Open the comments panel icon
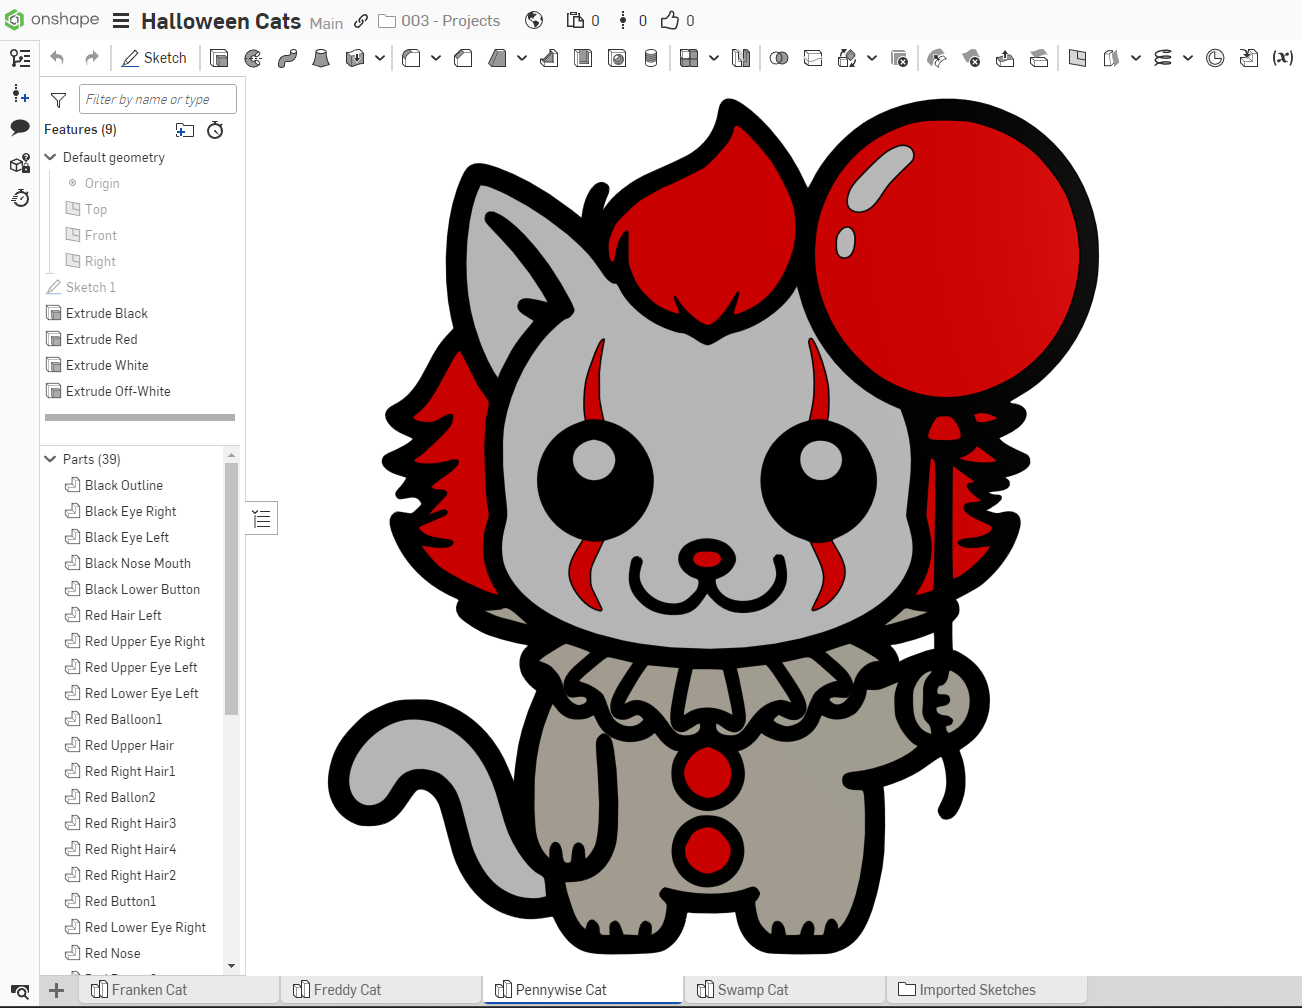 (20, 128)
